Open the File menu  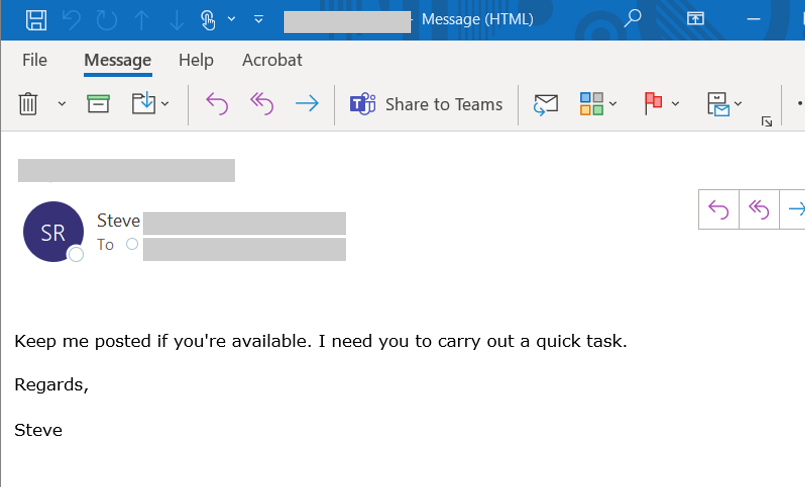pyautogui.click(x=35, y=60)
